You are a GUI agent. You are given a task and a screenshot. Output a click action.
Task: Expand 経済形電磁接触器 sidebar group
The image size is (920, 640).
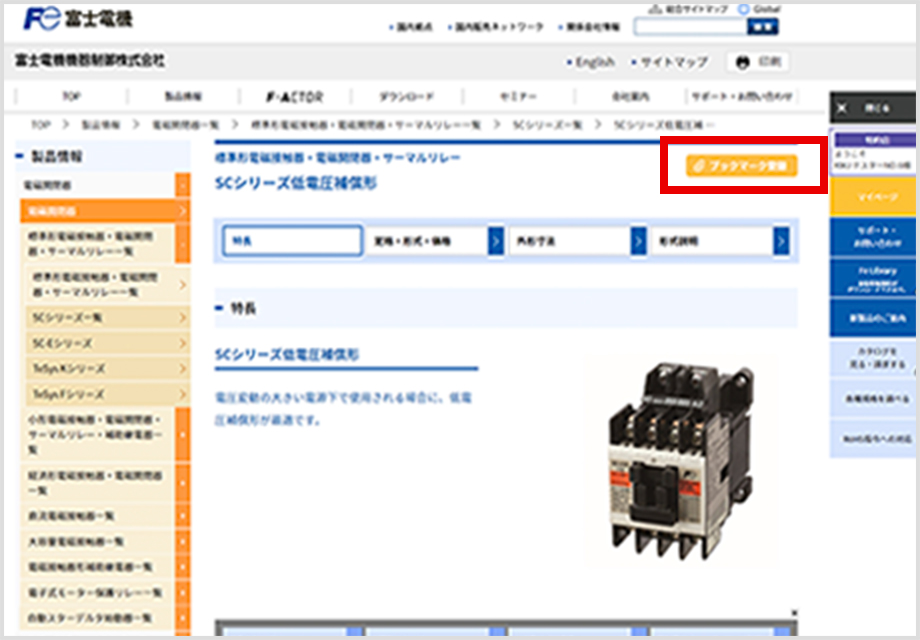(x=183, y=483)
